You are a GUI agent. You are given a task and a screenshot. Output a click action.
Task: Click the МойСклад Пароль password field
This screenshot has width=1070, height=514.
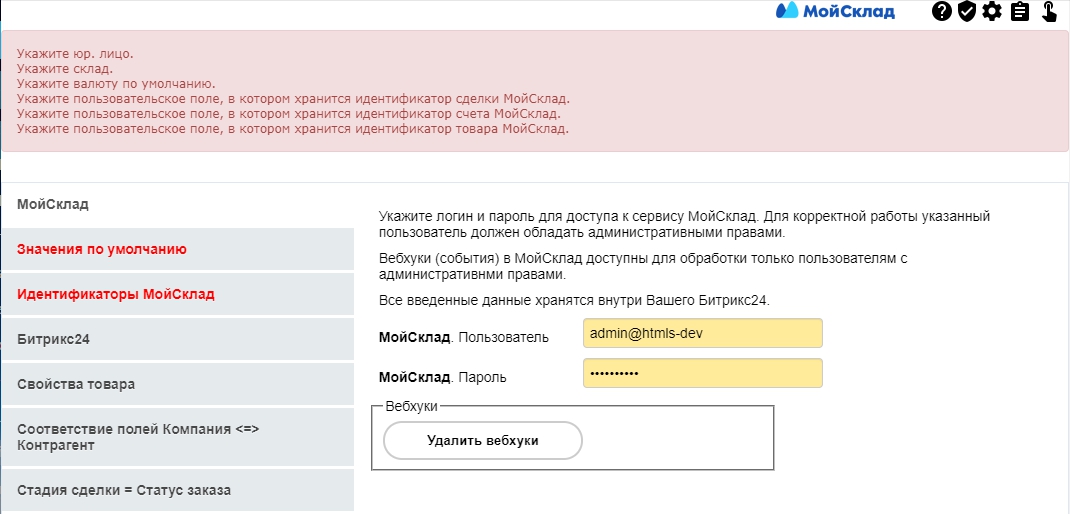tap(702, 374)
